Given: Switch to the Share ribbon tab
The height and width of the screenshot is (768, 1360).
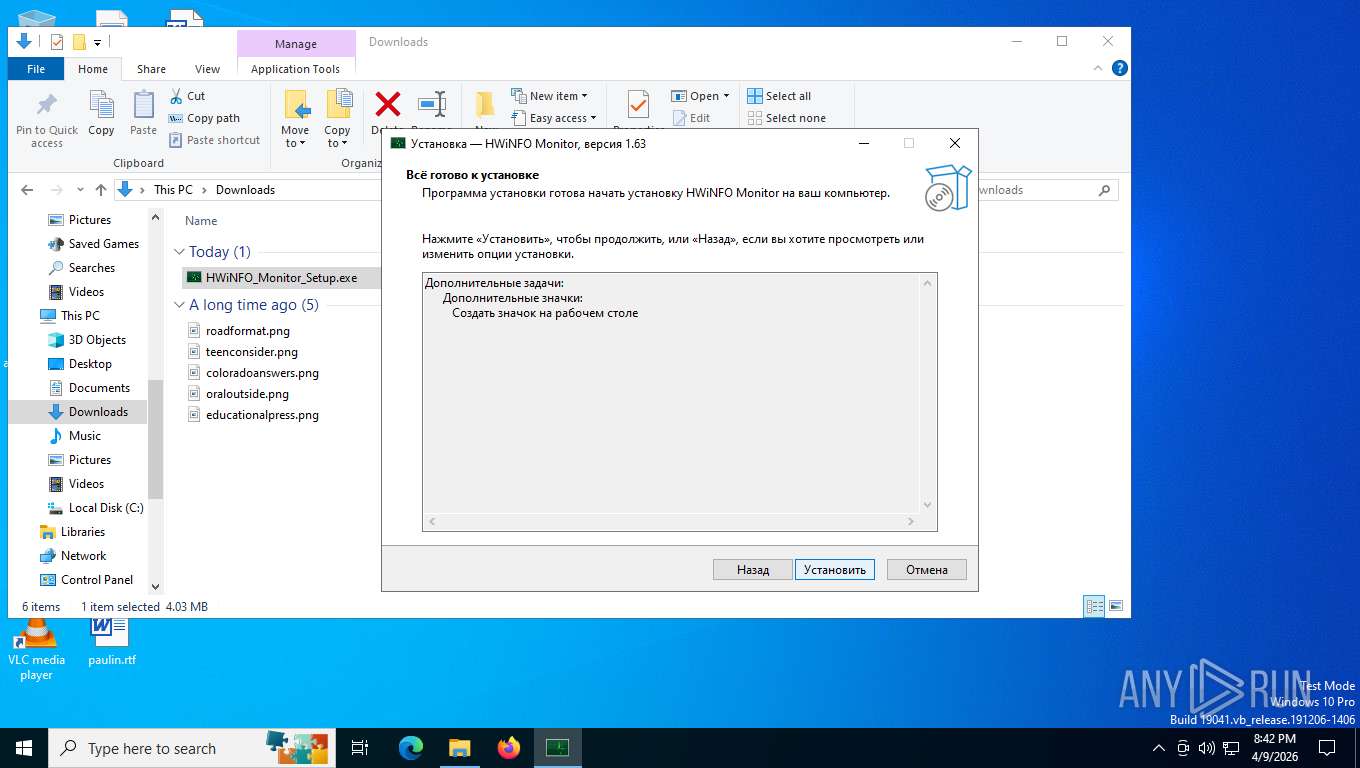Looking at the screenshot, I should tap(151, 69).
